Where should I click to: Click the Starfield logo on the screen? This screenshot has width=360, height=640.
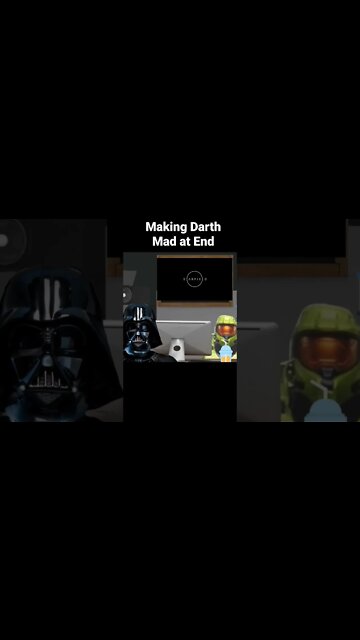pyautogui.click(x=195, y=279)
